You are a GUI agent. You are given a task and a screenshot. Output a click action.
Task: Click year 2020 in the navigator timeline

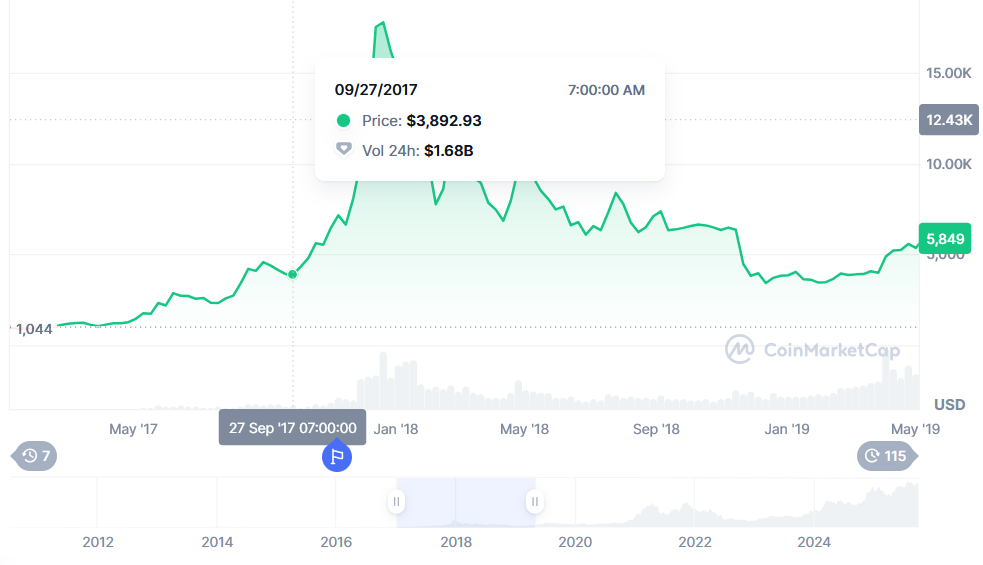(x=575, y=542)
